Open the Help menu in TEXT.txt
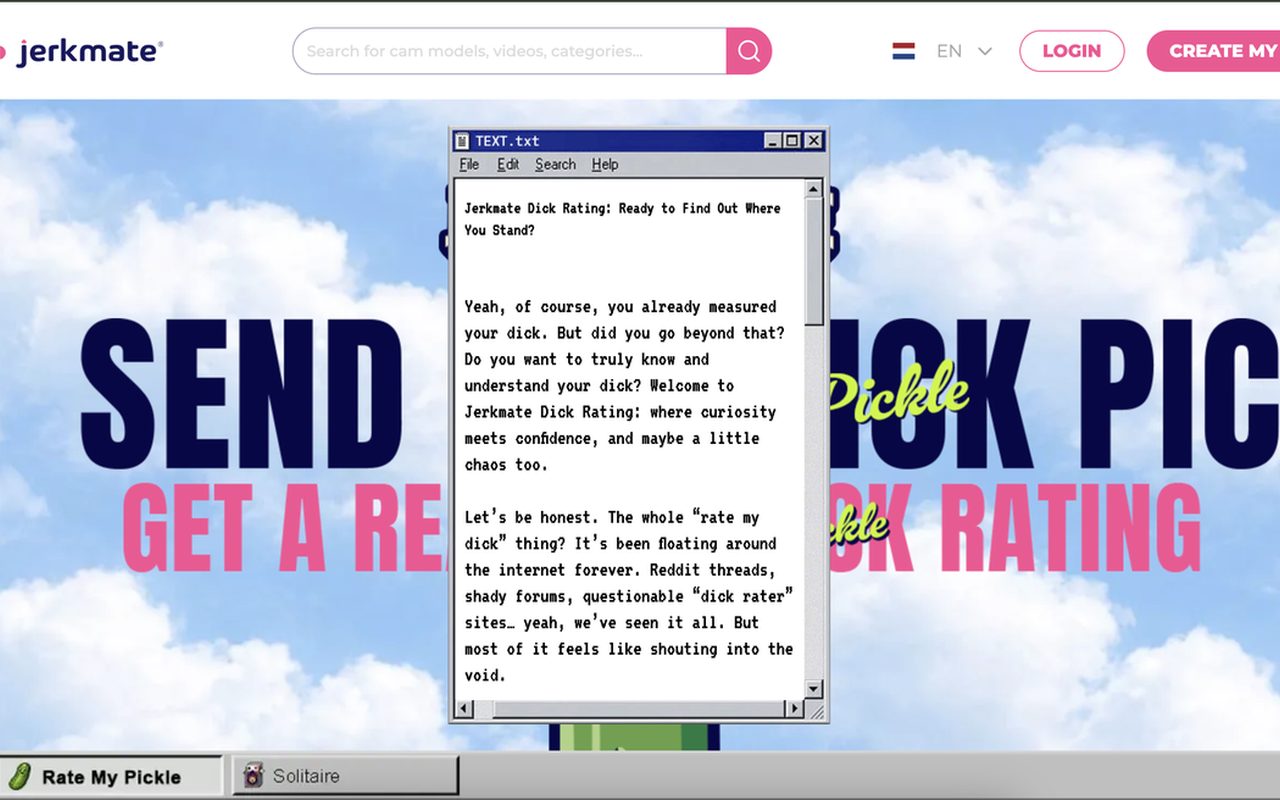Screen dimensions: 1280x800 [x=605, y=164]
